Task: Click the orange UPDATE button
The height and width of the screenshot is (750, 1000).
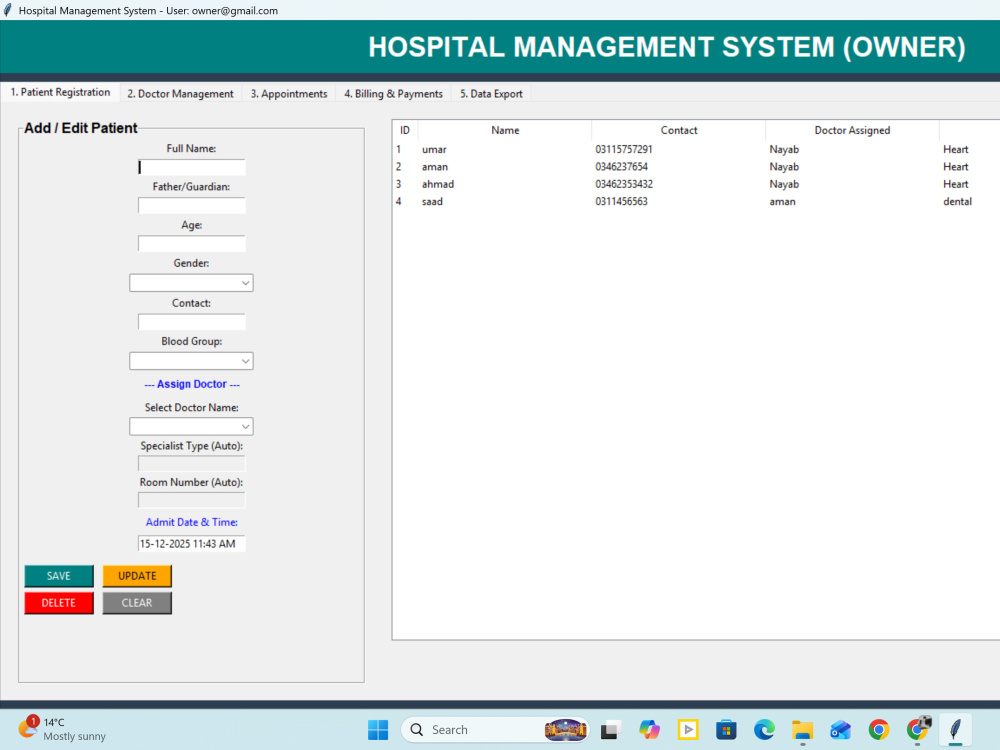Action: click(137, 576)
